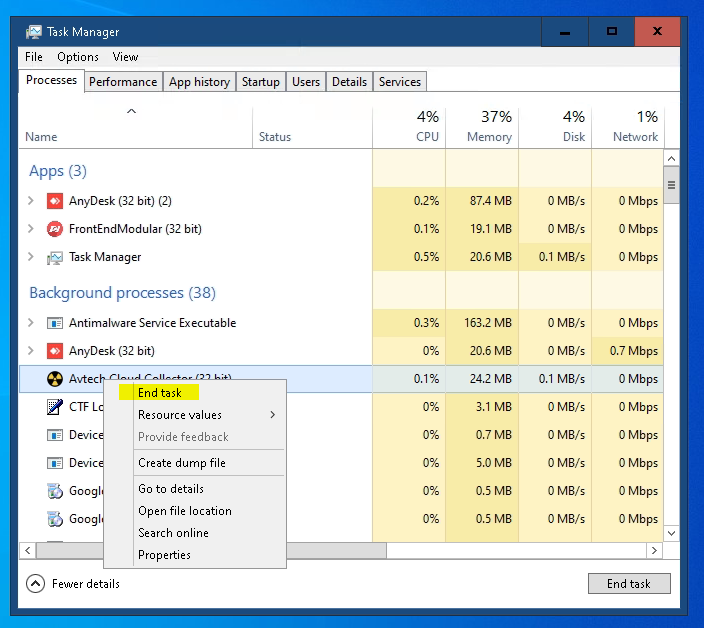Click the background AnyDesk (32 bit) icon

(x=55, y=351)
